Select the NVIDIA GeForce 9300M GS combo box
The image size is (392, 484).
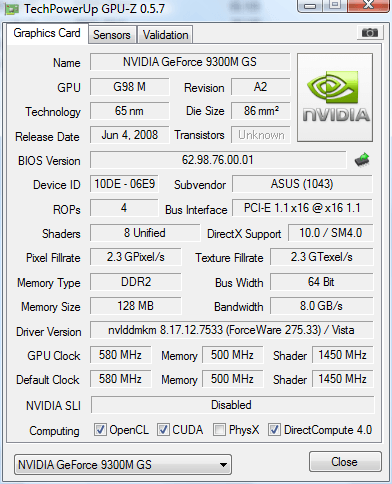tap(123, 465)
